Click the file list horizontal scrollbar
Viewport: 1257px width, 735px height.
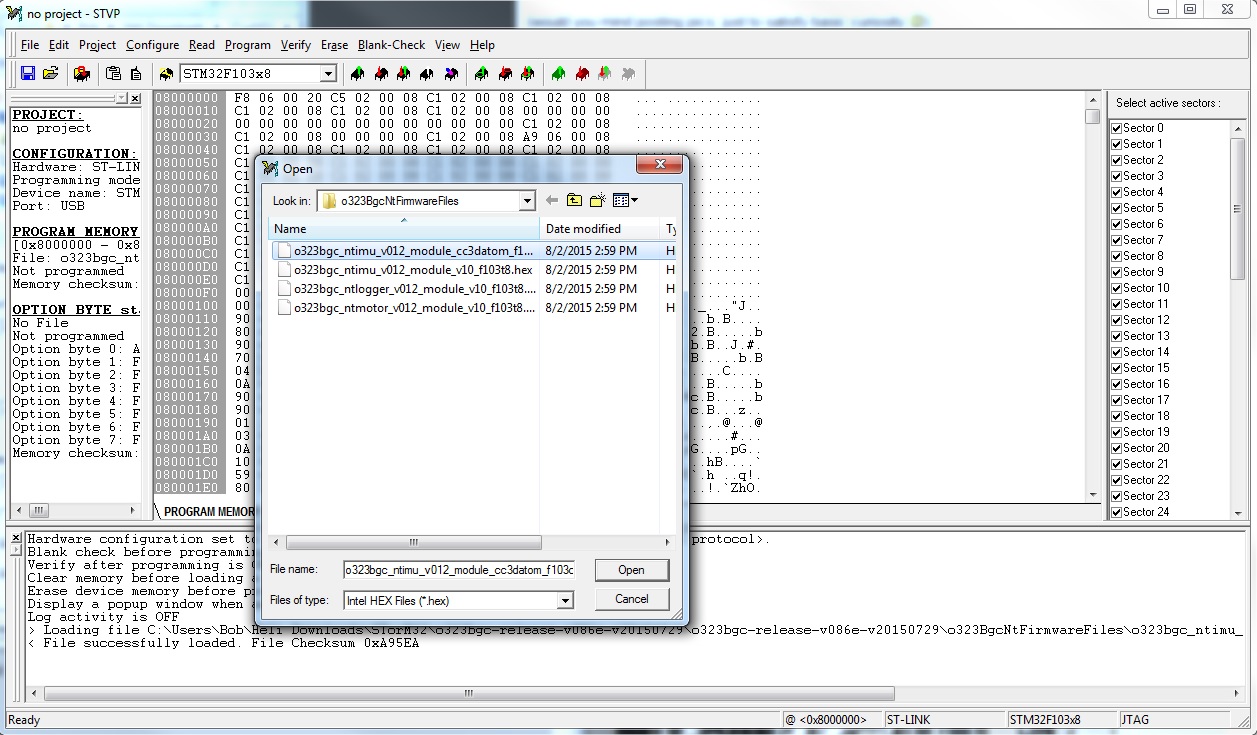click(413, 543)
